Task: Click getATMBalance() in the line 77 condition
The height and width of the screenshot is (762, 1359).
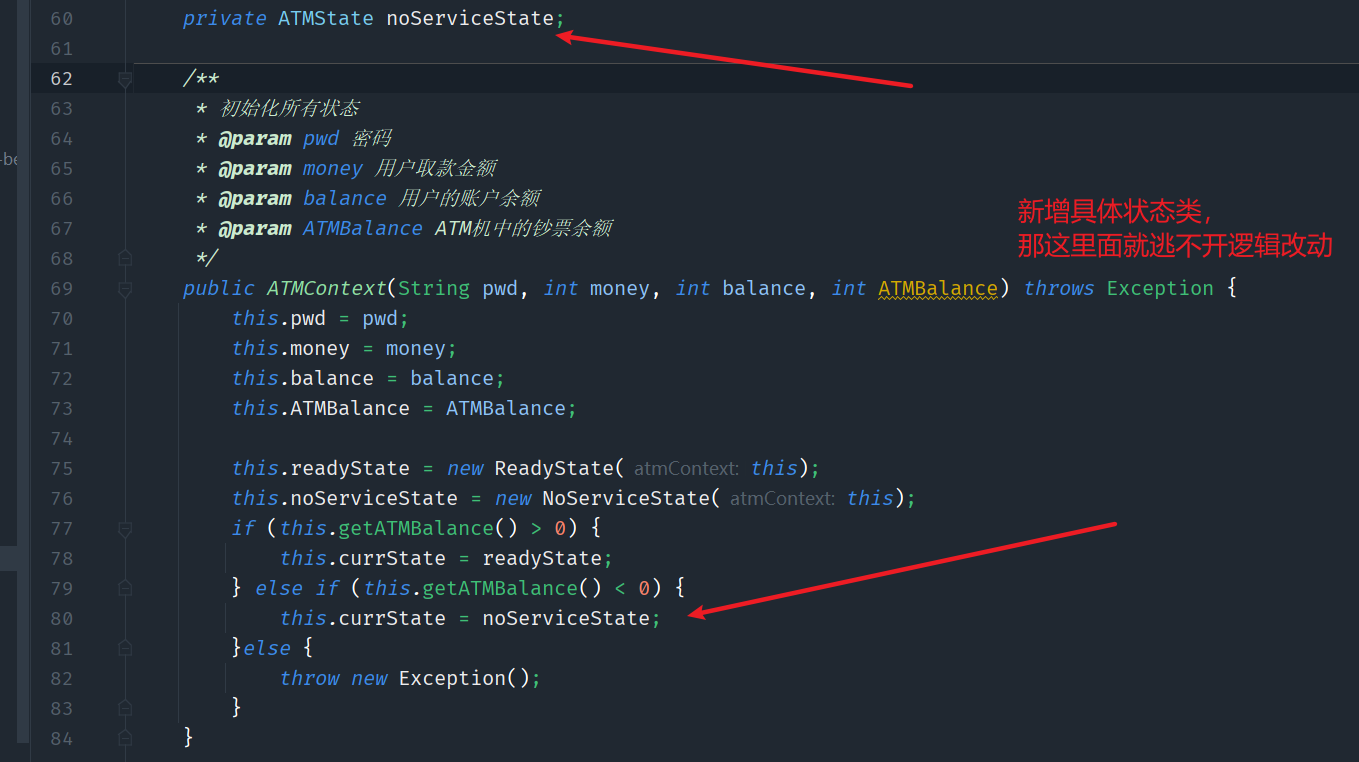Action: (428, 528)
